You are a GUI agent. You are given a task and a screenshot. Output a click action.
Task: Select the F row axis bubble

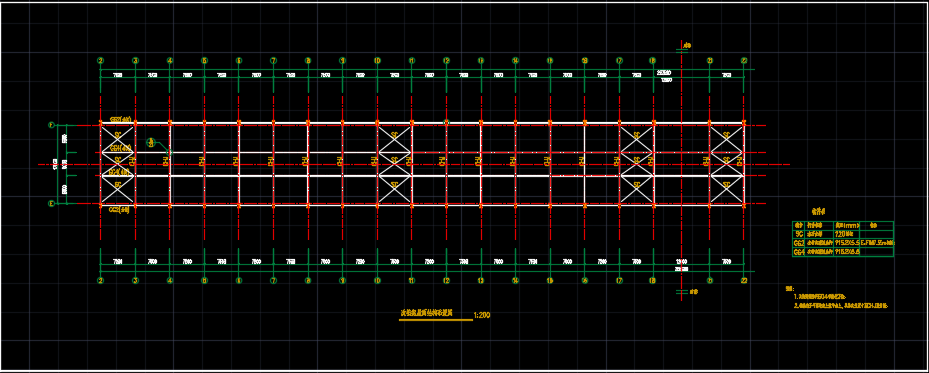point(51,125)
